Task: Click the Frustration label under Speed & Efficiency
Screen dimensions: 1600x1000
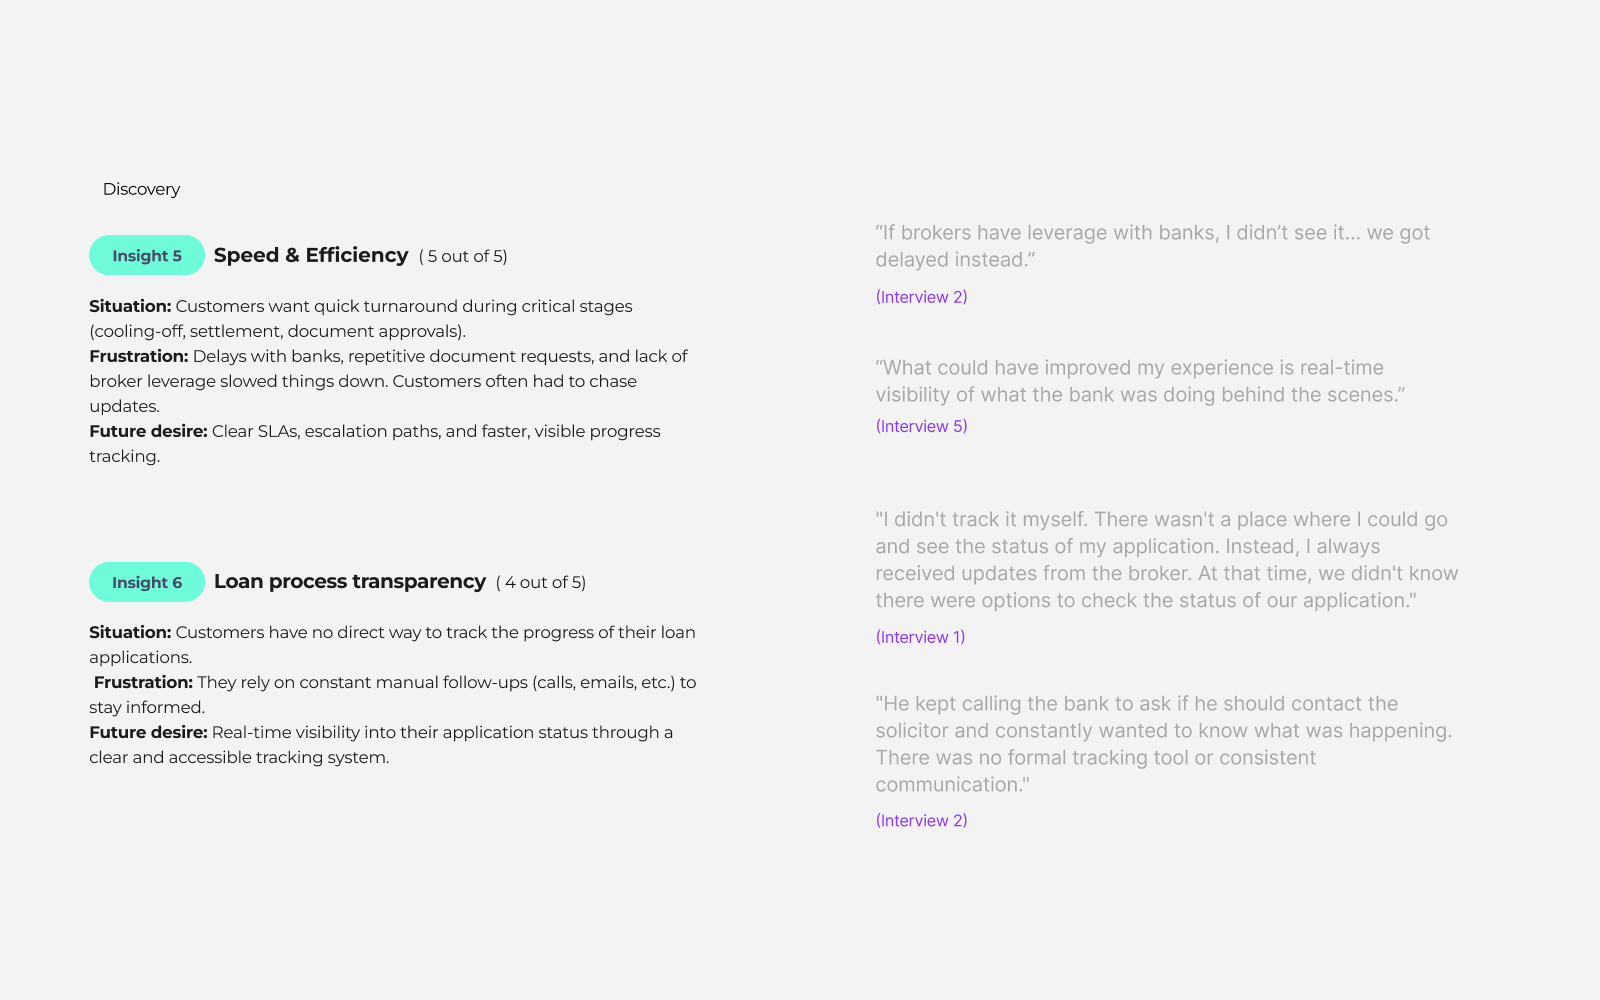Action: click(x=139, y=356)
